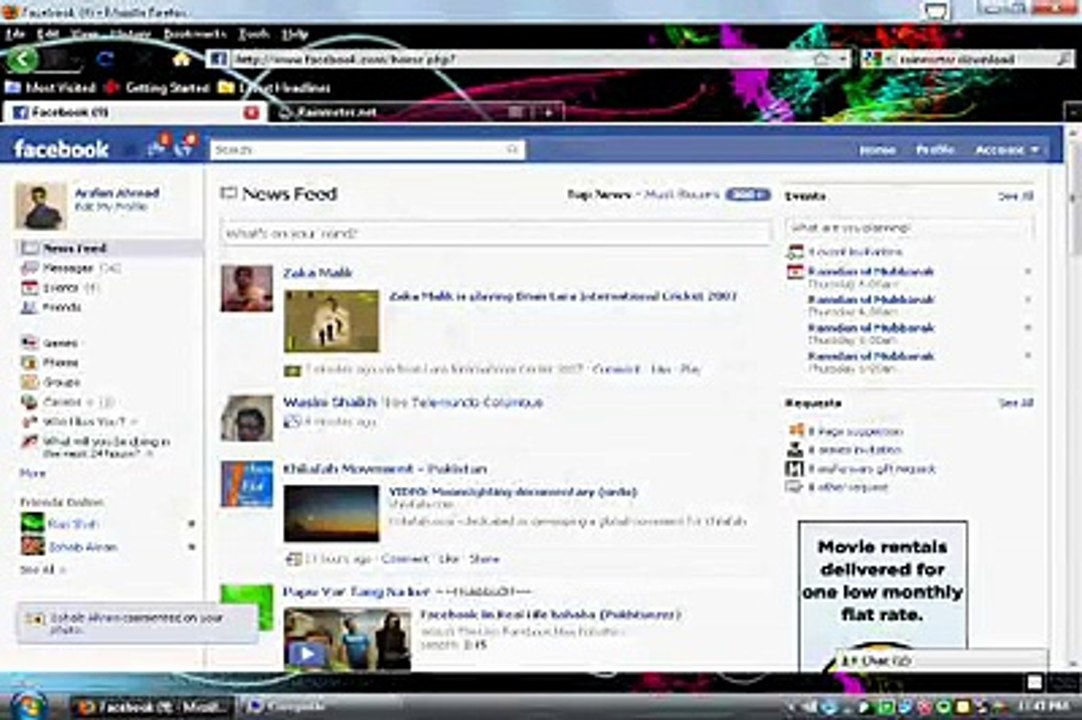Open the Edit menu
Viewport: 1082px width, 720px height.
(x=48, y=34)
